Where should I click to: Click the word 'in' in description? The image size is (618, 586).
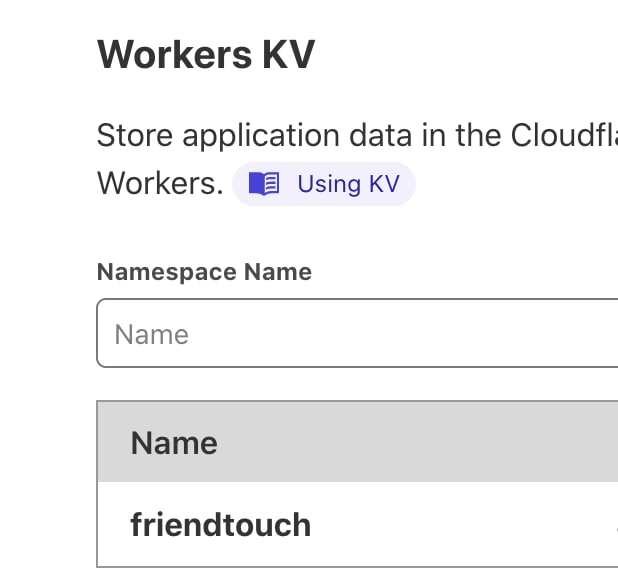[x=434, y=136]
